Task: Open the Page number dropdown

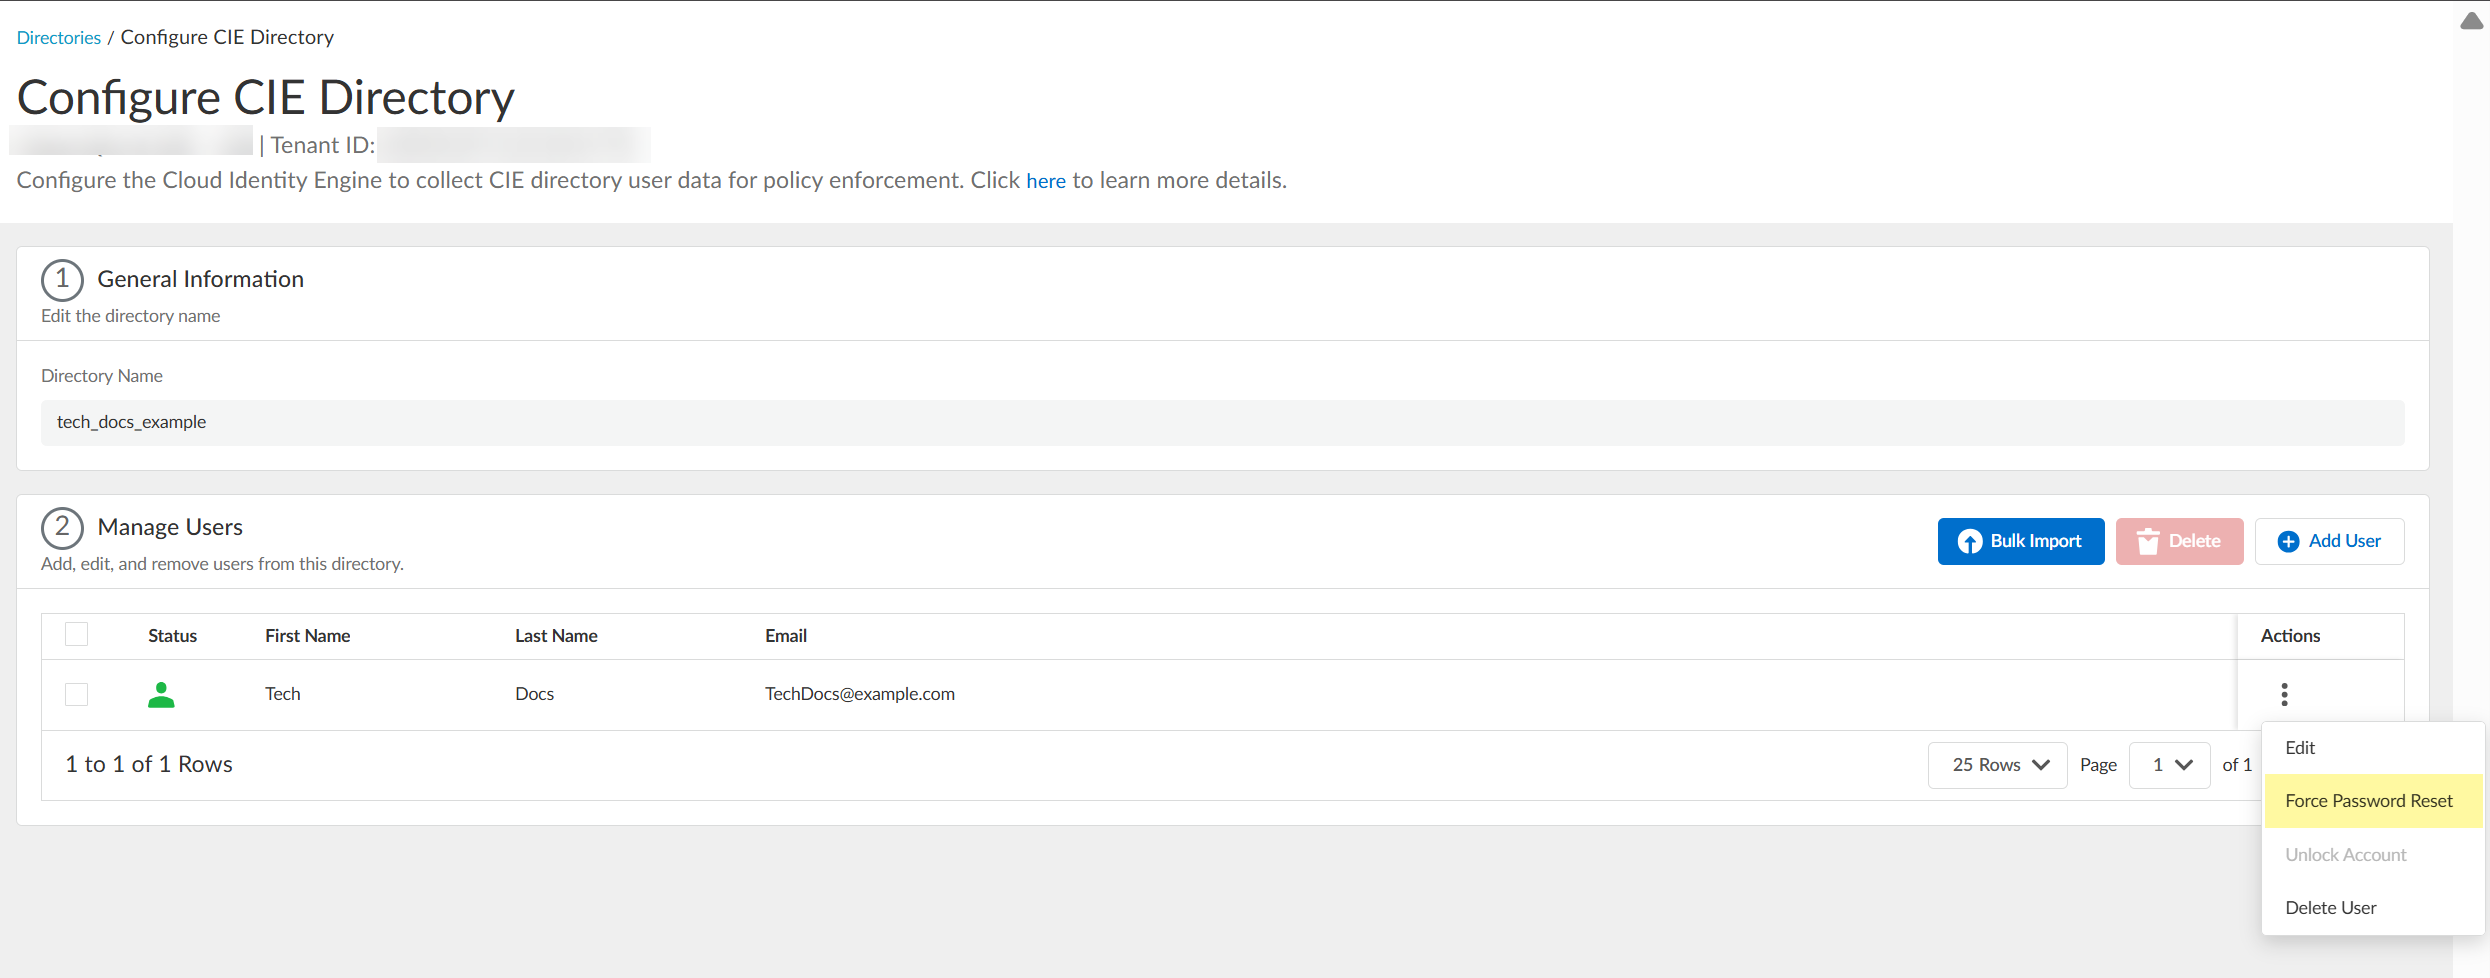Action: click(x=2169, y=765)
